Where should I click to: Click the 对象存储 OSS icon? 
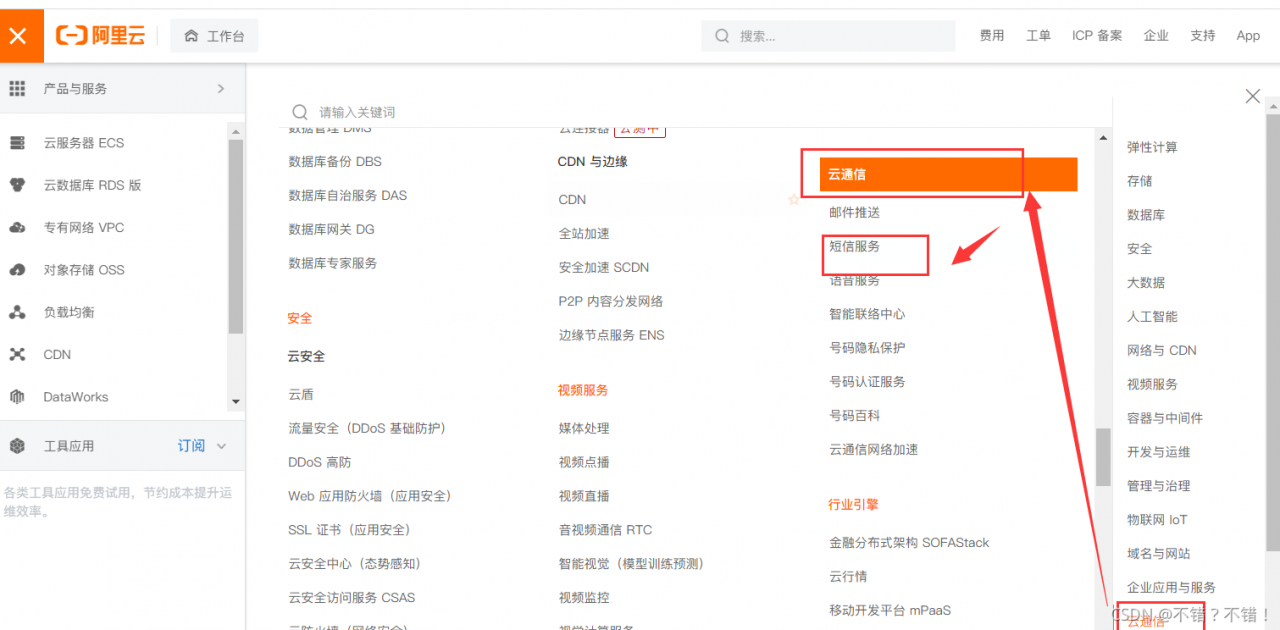[17, 270]
